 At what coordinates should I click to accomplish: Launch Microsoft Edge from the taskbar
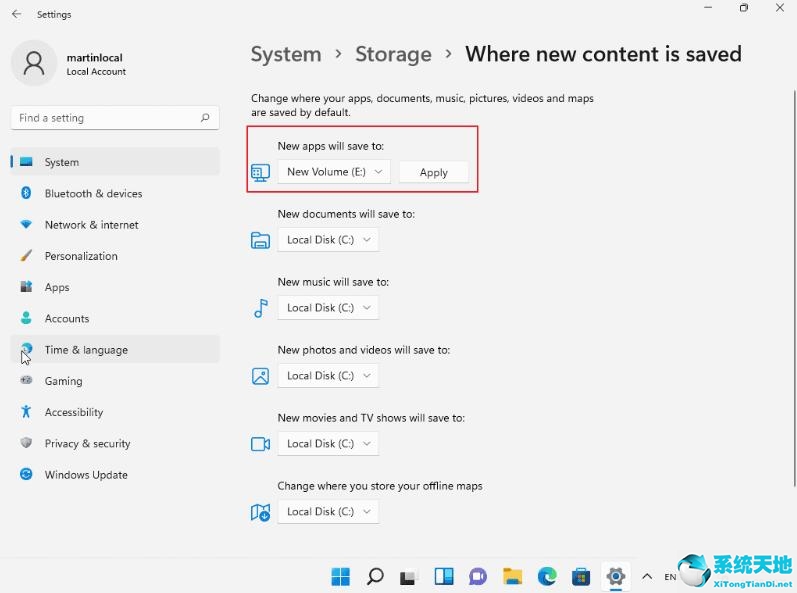click(547, 576)
